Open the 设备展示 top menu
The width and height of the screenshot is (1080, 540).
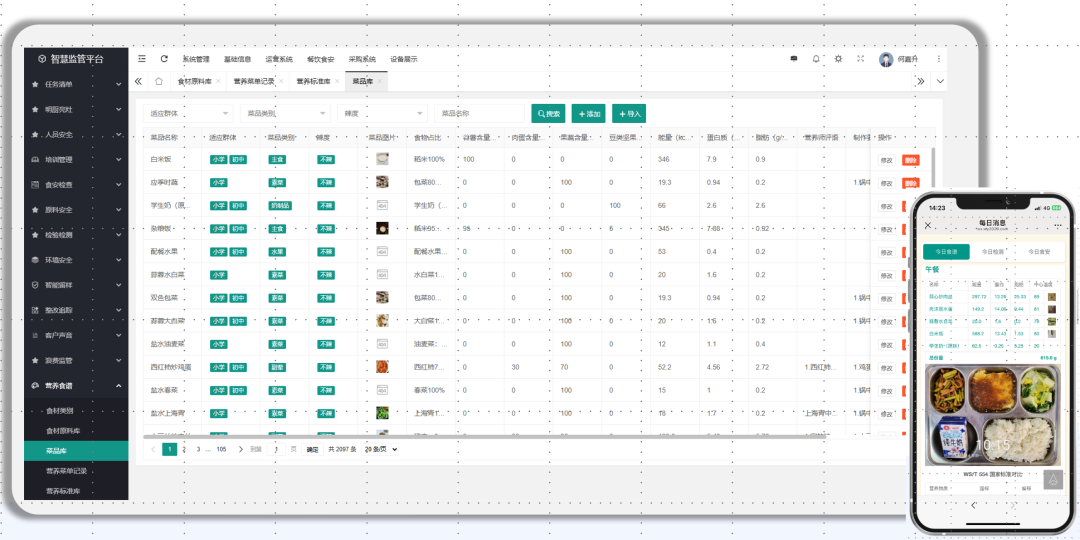(x=404, y=59)
